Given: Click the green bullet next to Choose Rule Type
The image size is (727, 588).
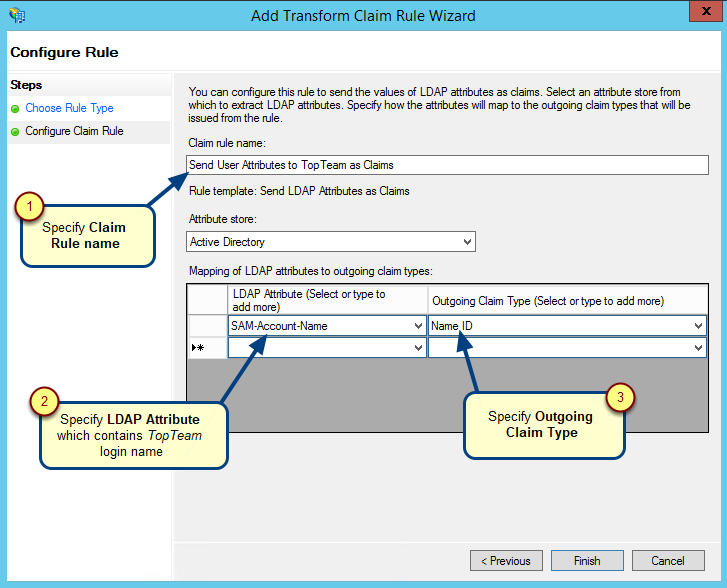Looking at the screenshot, I should 15,109.
